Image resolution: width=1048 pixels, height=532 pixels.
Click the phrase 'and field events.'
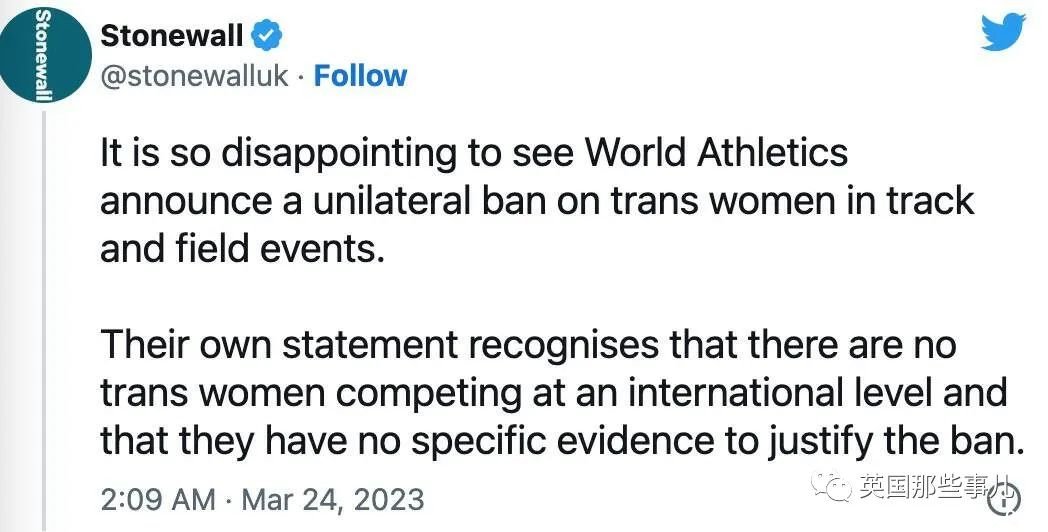click(x=243, y=249)
